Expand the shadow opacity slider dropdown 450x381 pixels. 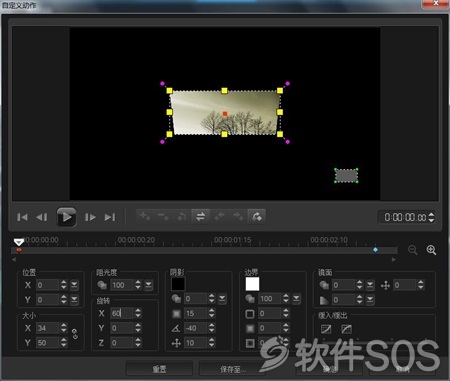tap(222, 299)
